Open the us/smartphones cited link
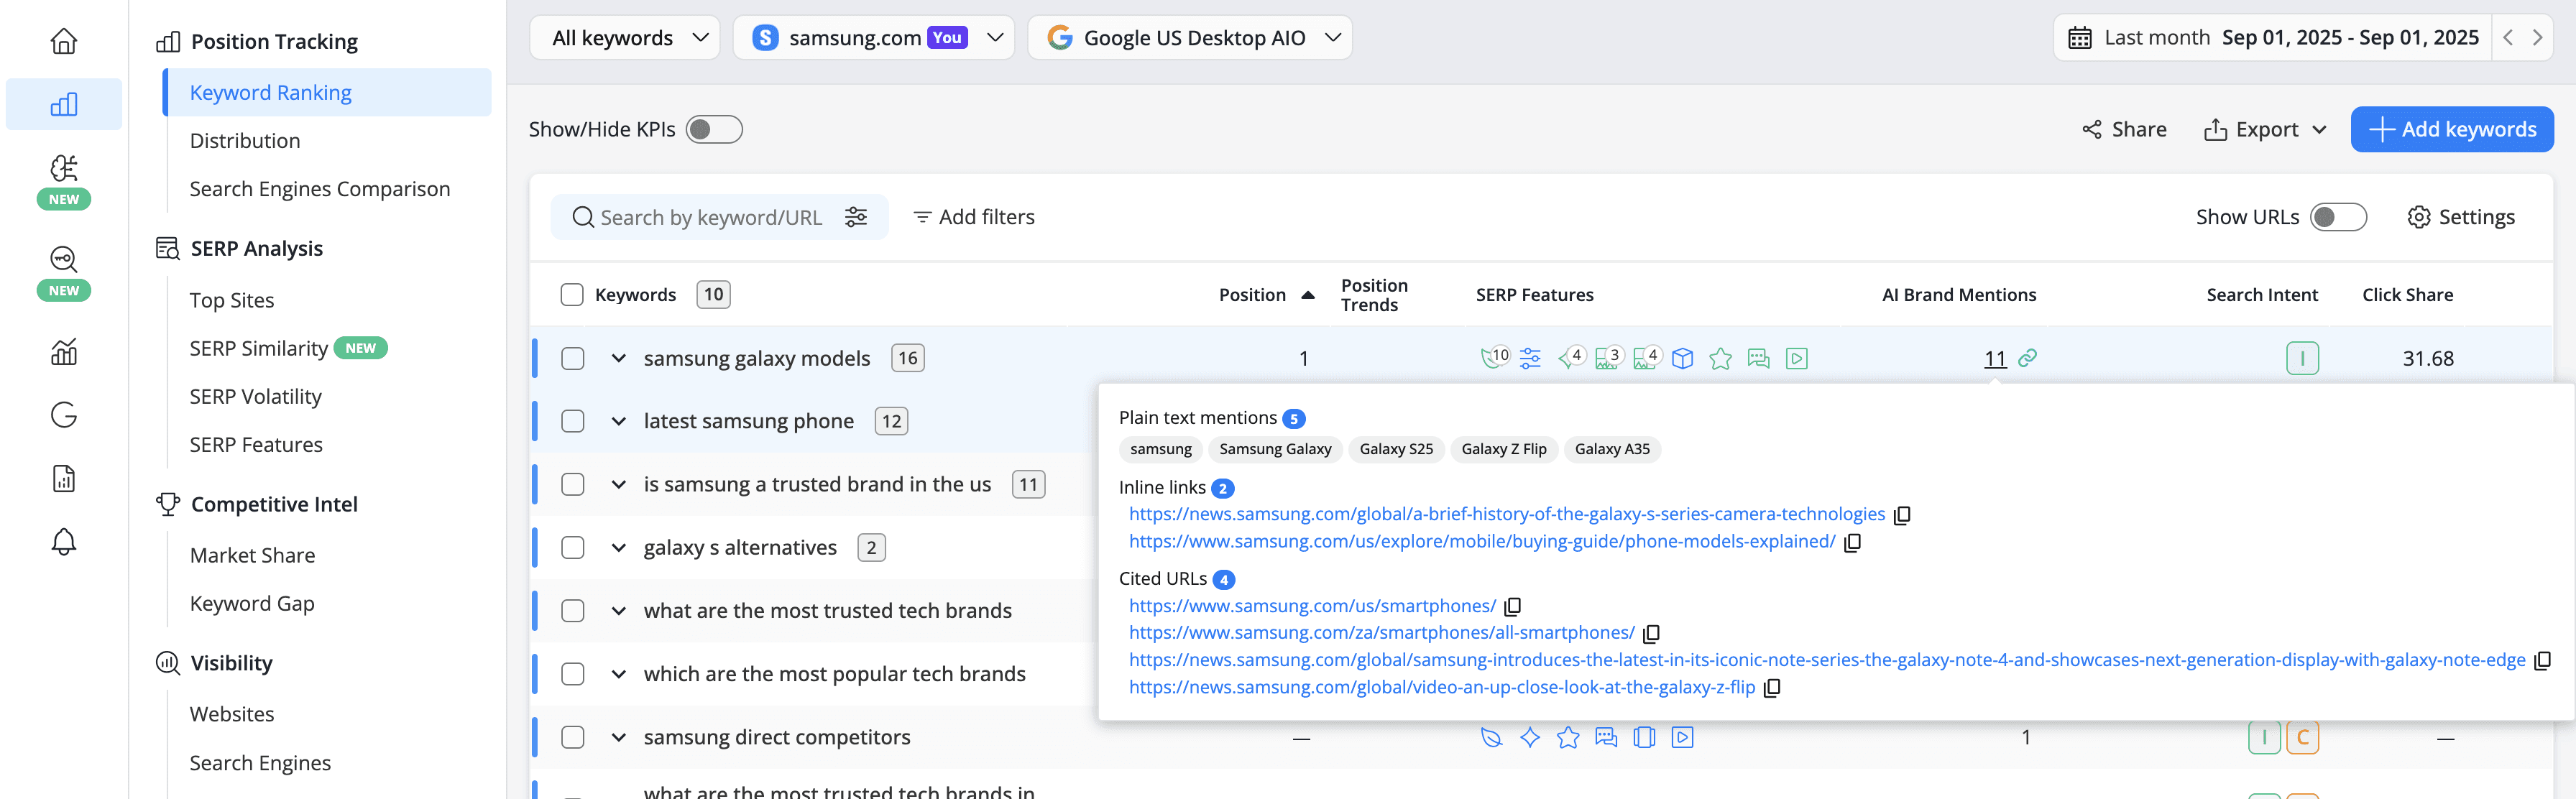 click(x=1312, y=606)
